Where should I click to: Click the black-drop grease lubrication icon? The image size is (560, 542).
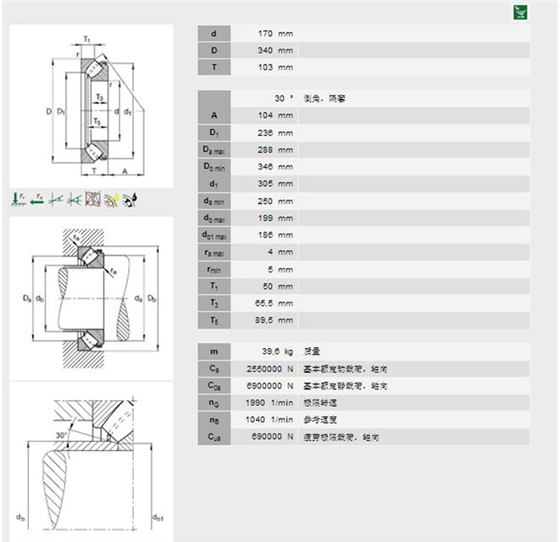coord(130,199)
